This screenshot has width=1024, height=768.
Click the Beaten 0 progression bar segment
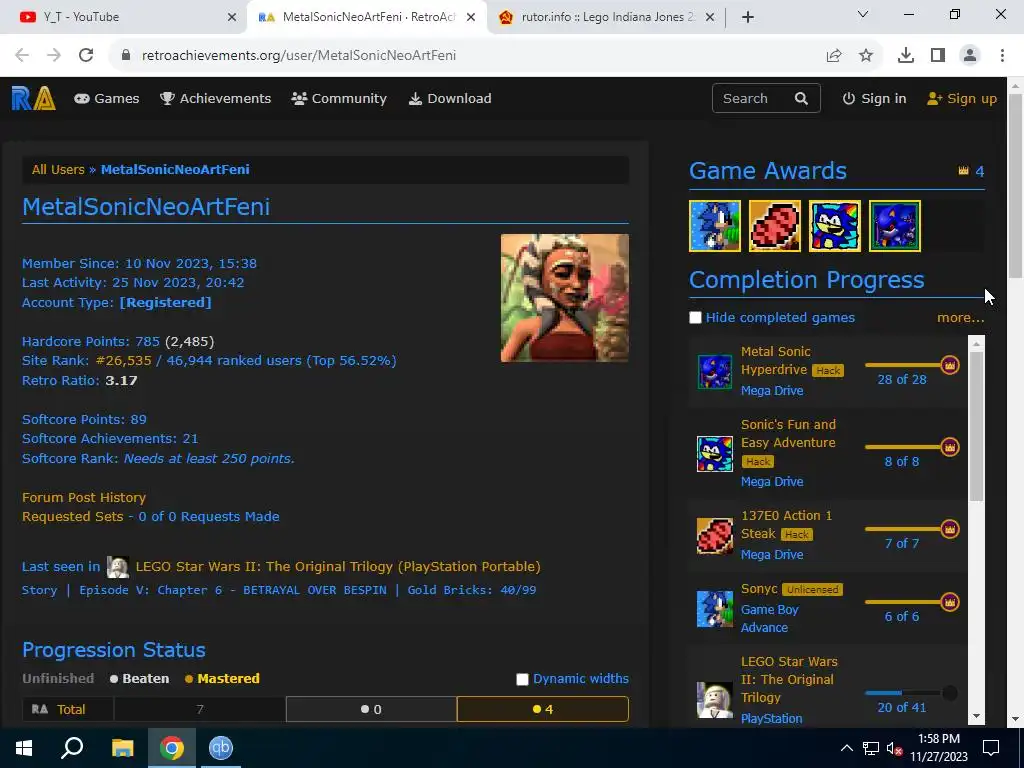point(371,709)
